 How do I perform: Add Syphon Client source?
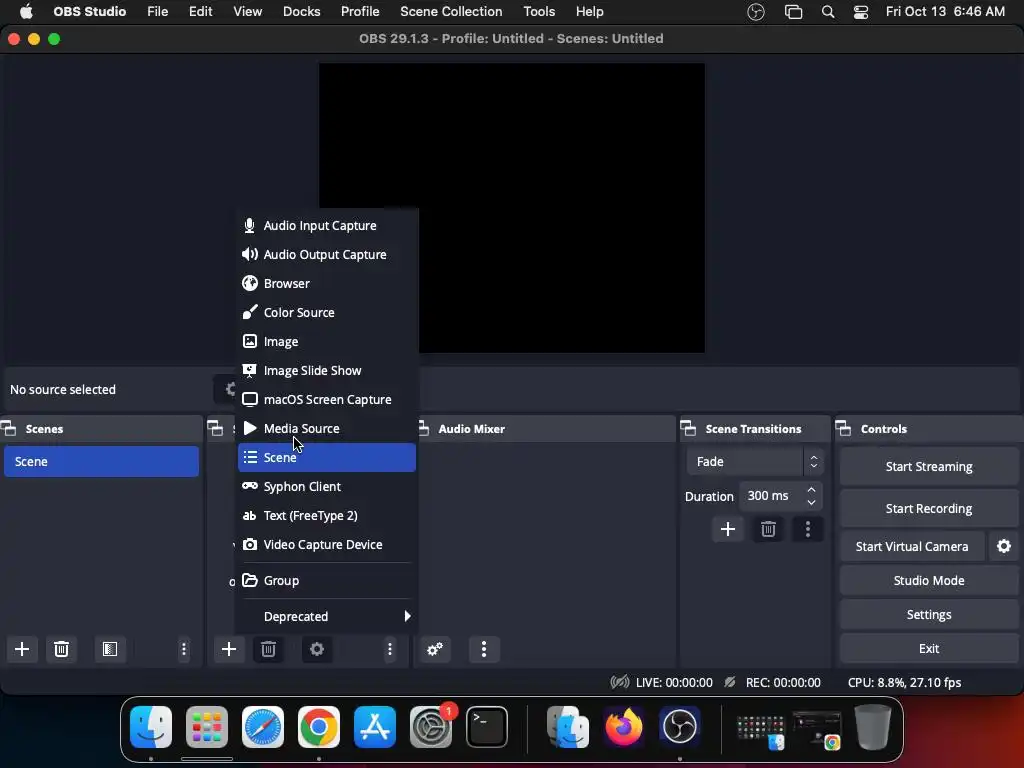[327, 487]
